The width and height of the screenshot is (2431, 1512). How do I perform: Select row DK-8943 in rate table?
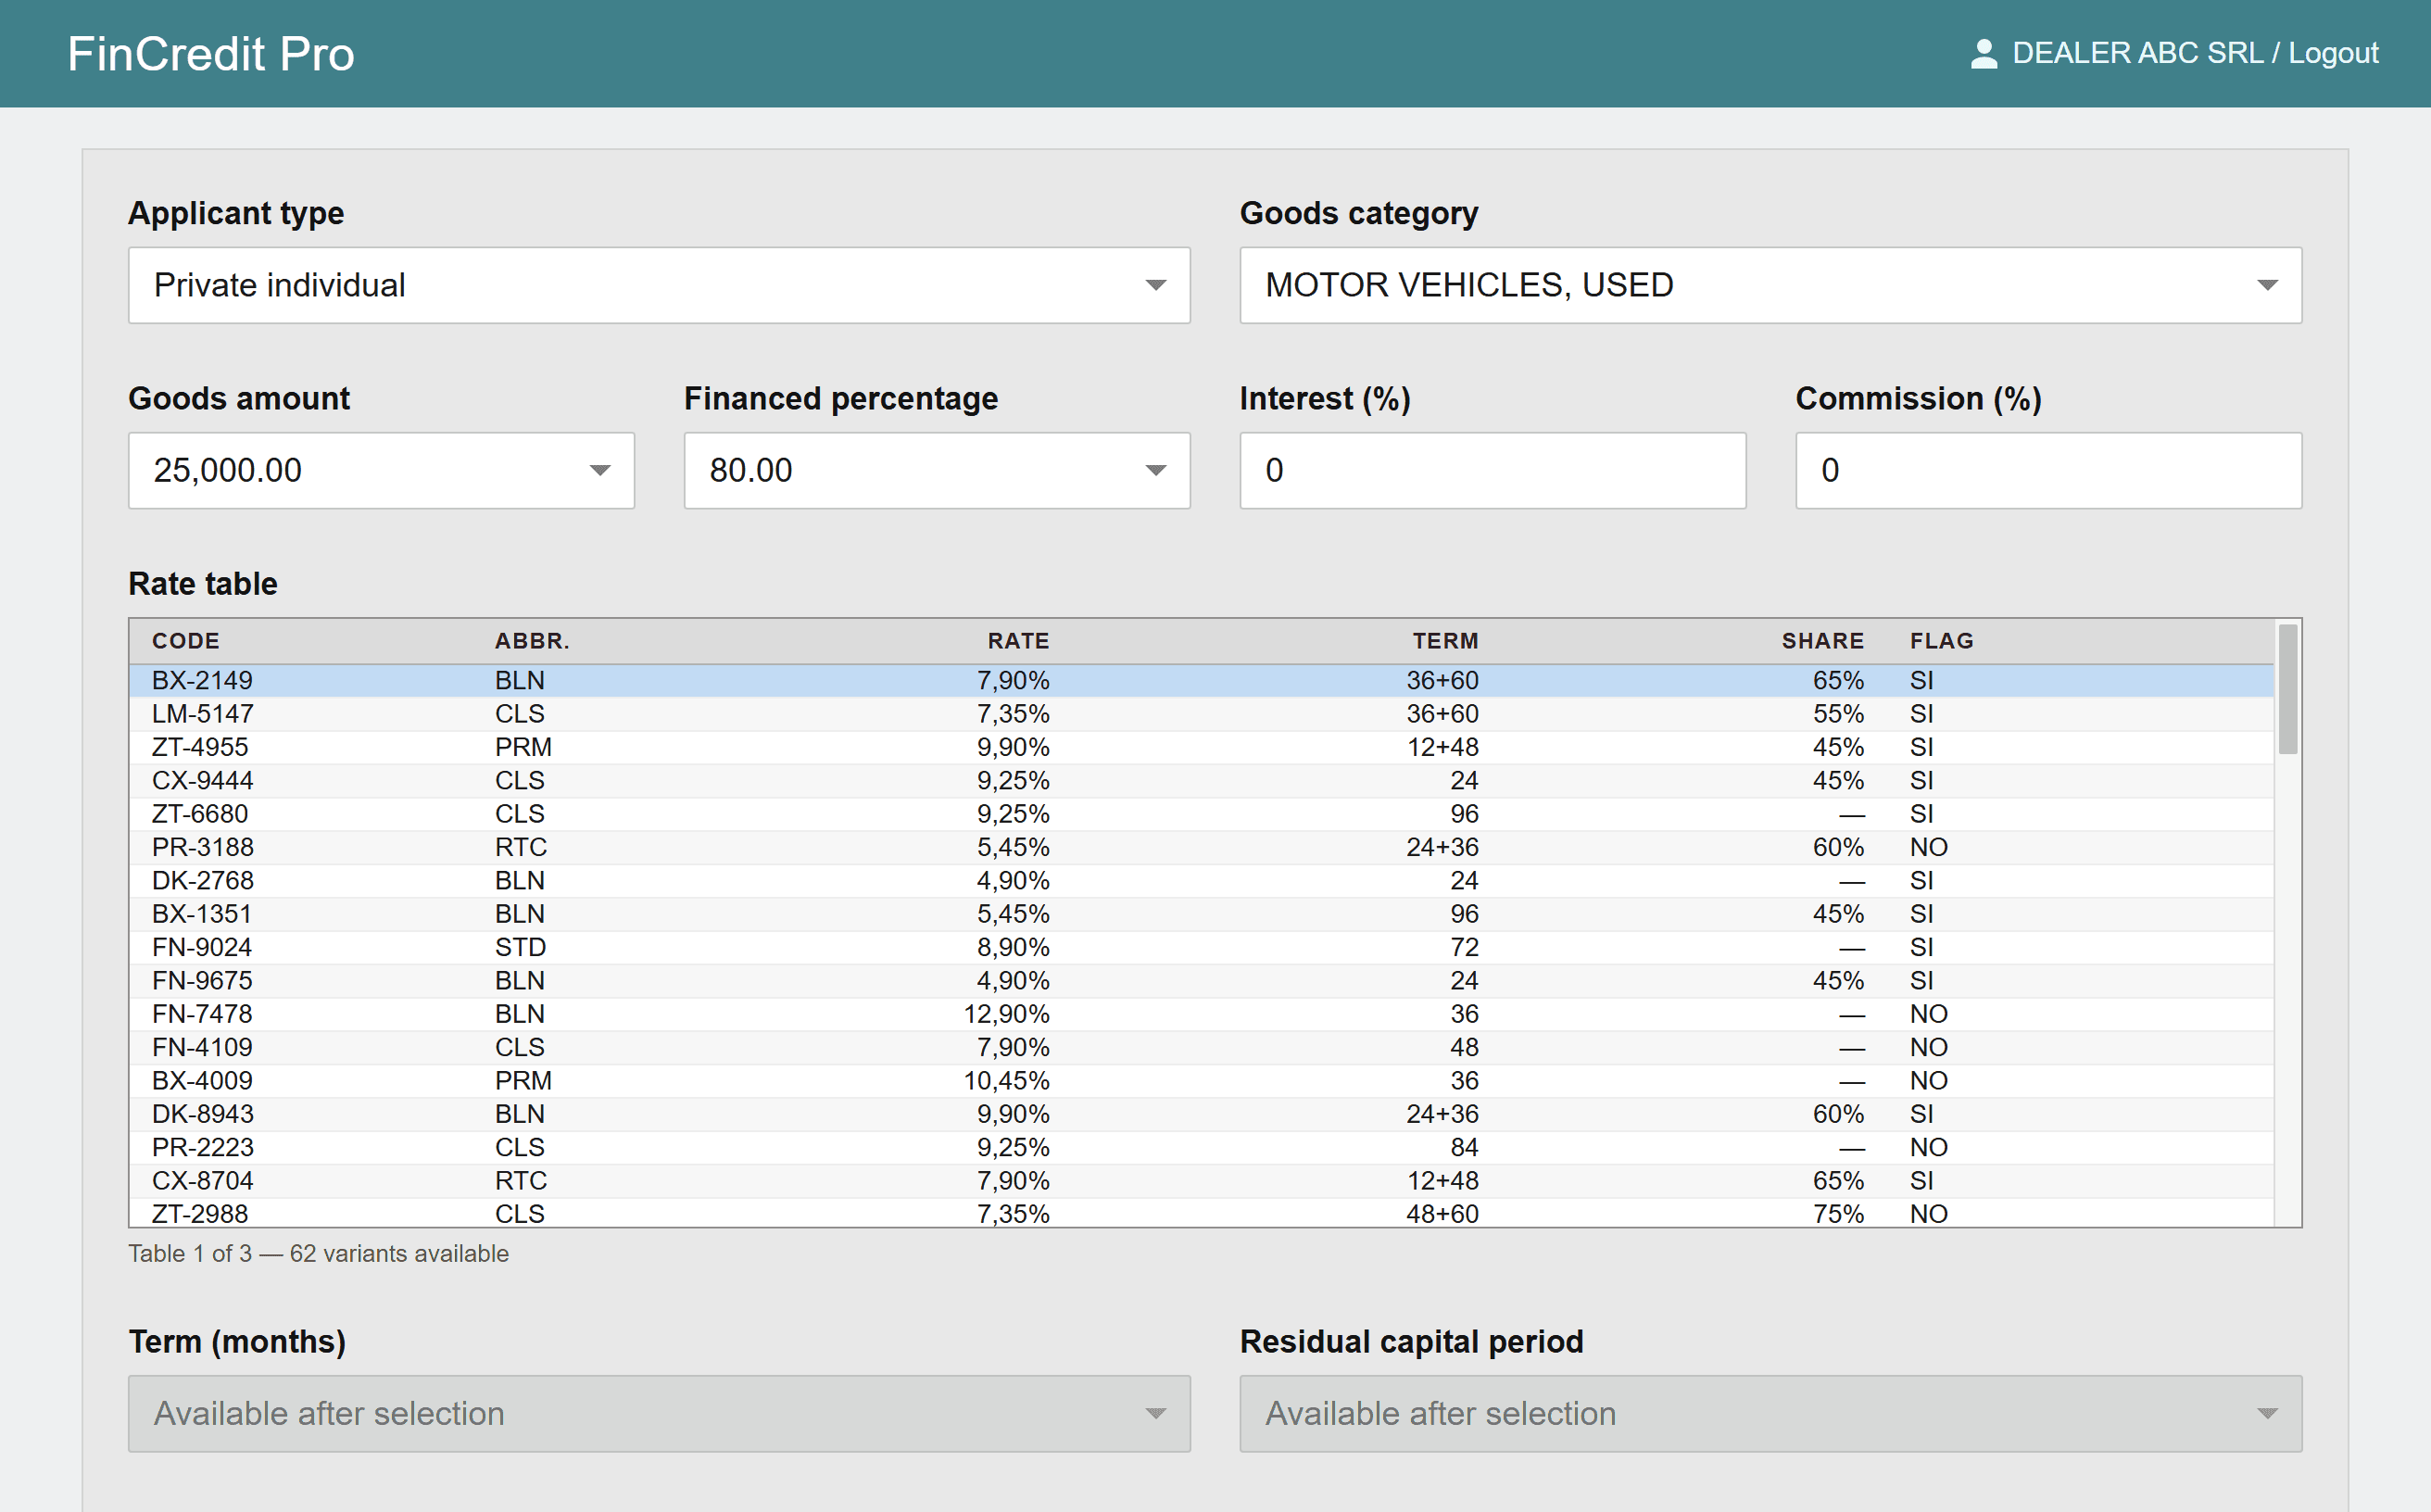point(1201,1114)
